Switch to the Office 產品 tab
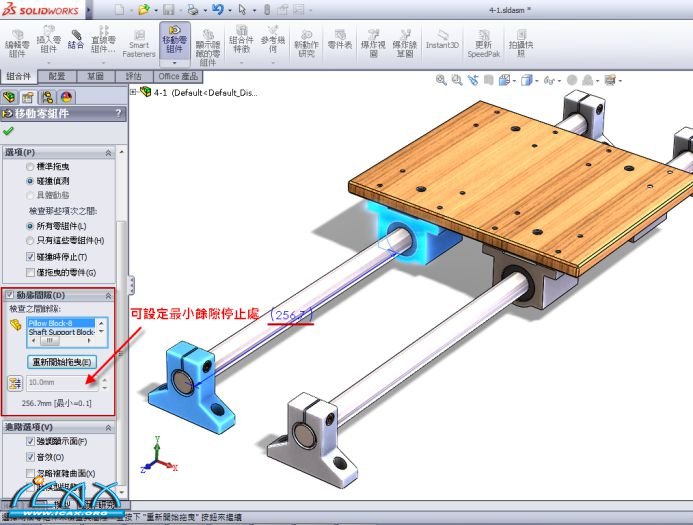 point(182,76)
